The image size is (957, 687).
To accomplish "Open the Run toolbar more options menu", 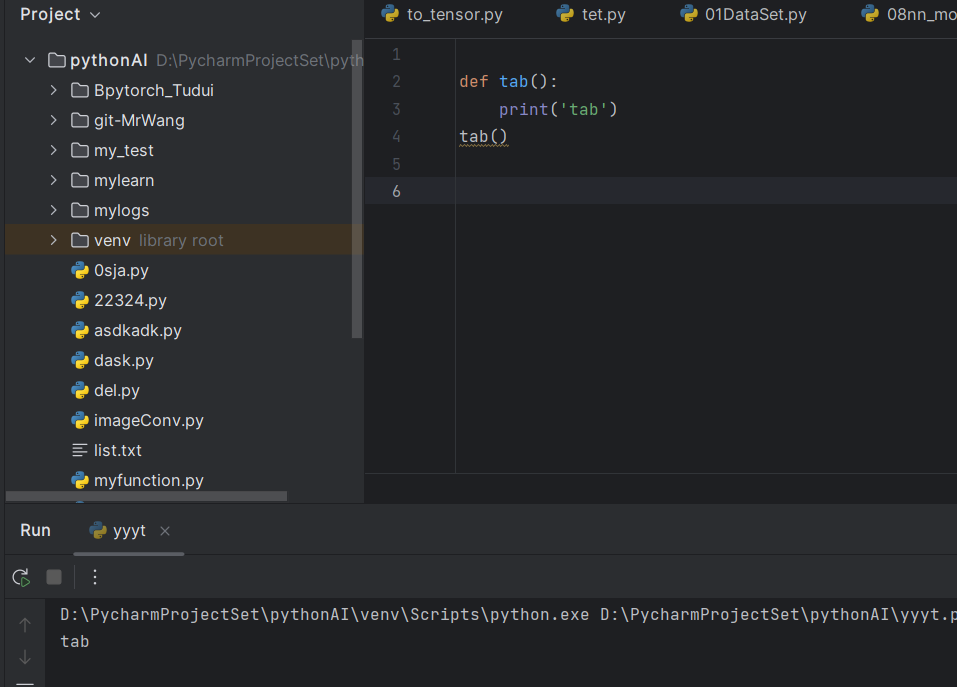I will pyautogui.click(x=95, y=577).
